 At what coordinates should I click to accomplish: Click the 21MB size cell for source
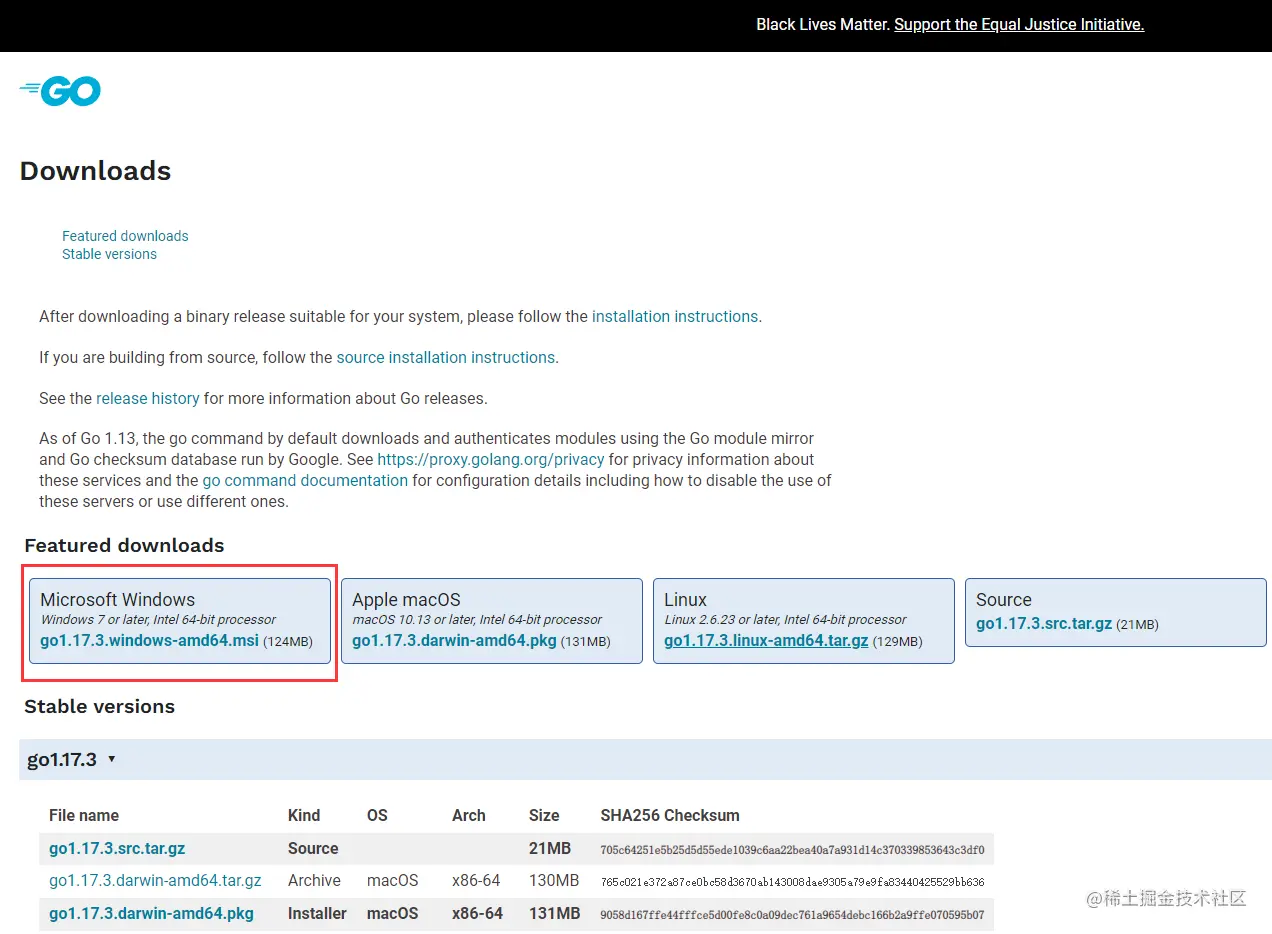550,848
